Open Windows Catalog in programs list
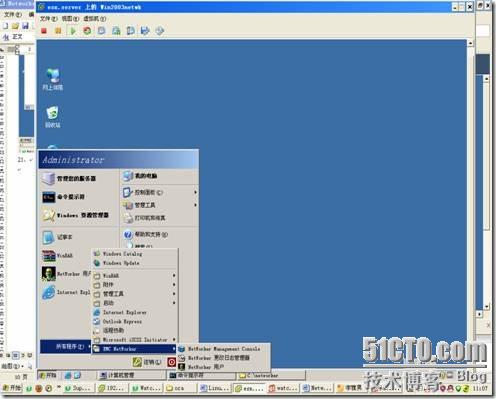 135,254
